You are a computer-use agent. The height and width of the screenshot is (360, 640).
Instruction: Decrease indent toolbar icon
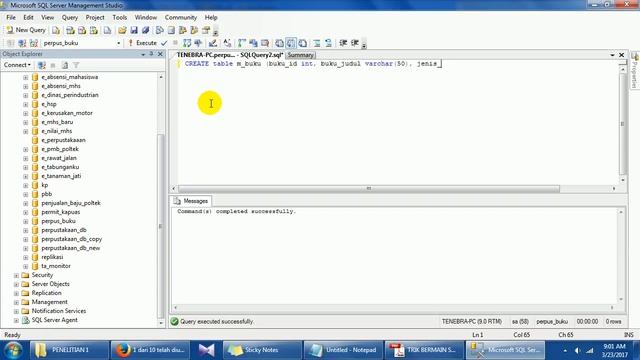tap(343, 43)
